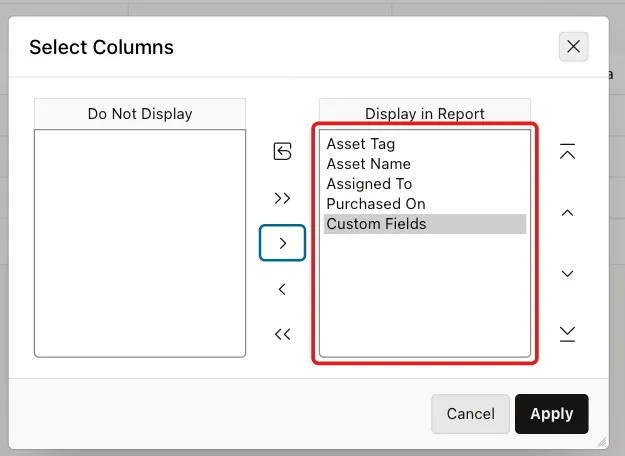Move selected column right with single arrow

click(282, 243)
